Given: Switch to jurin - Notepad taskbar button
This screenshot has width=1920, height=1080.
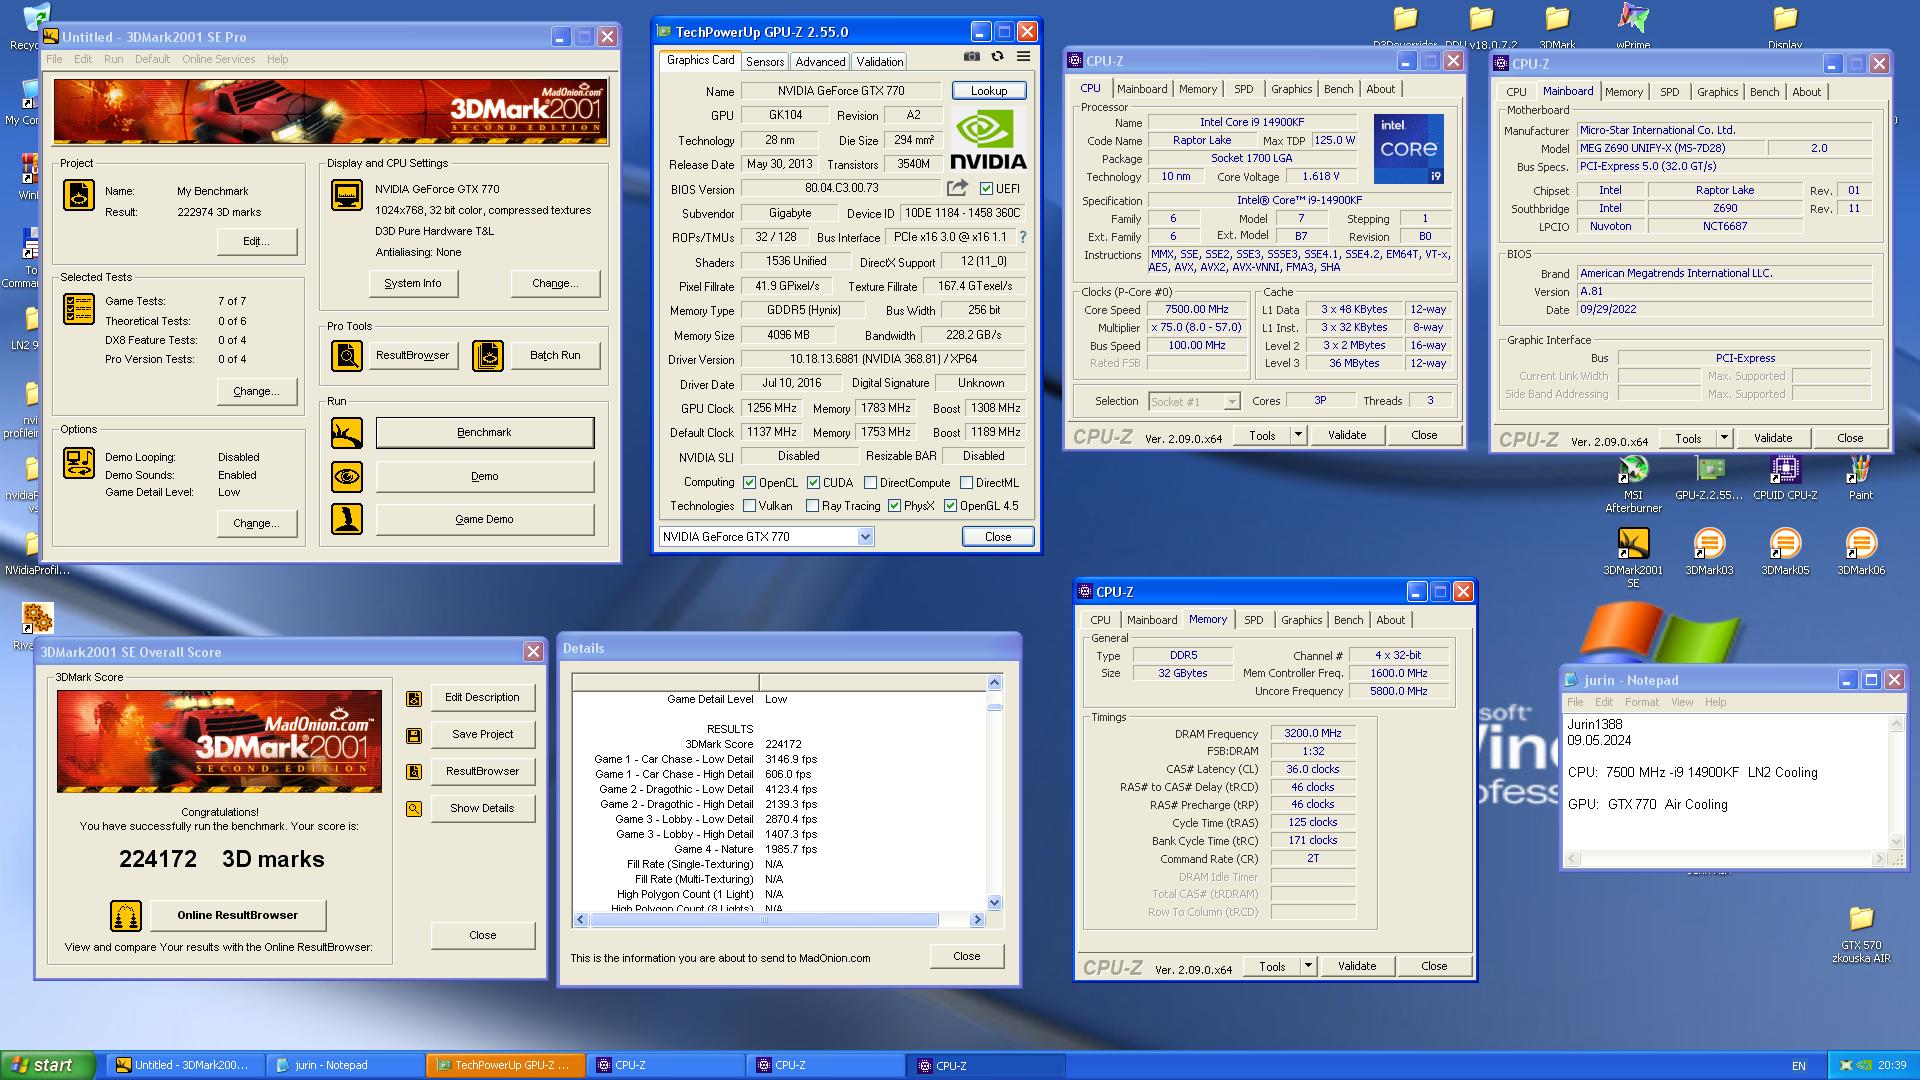Looking at the screenshot, I should [345, 1065].
